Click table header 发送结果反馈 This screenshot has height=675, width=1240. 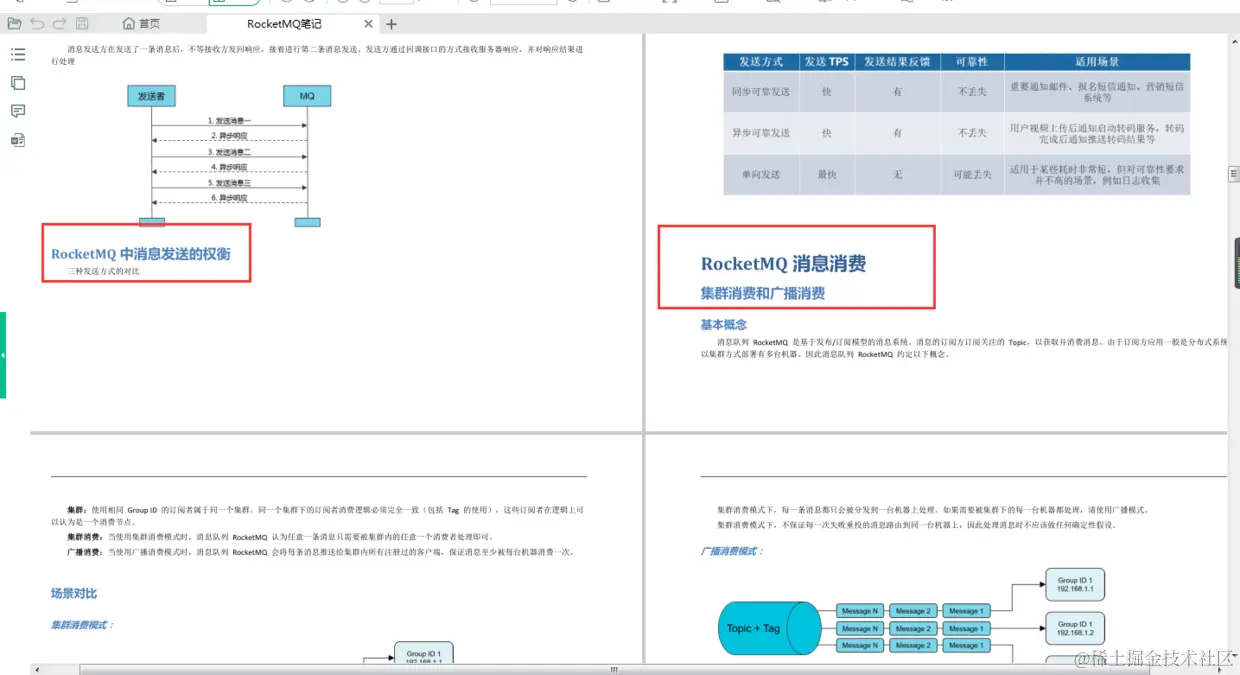(x=897, y=62)
